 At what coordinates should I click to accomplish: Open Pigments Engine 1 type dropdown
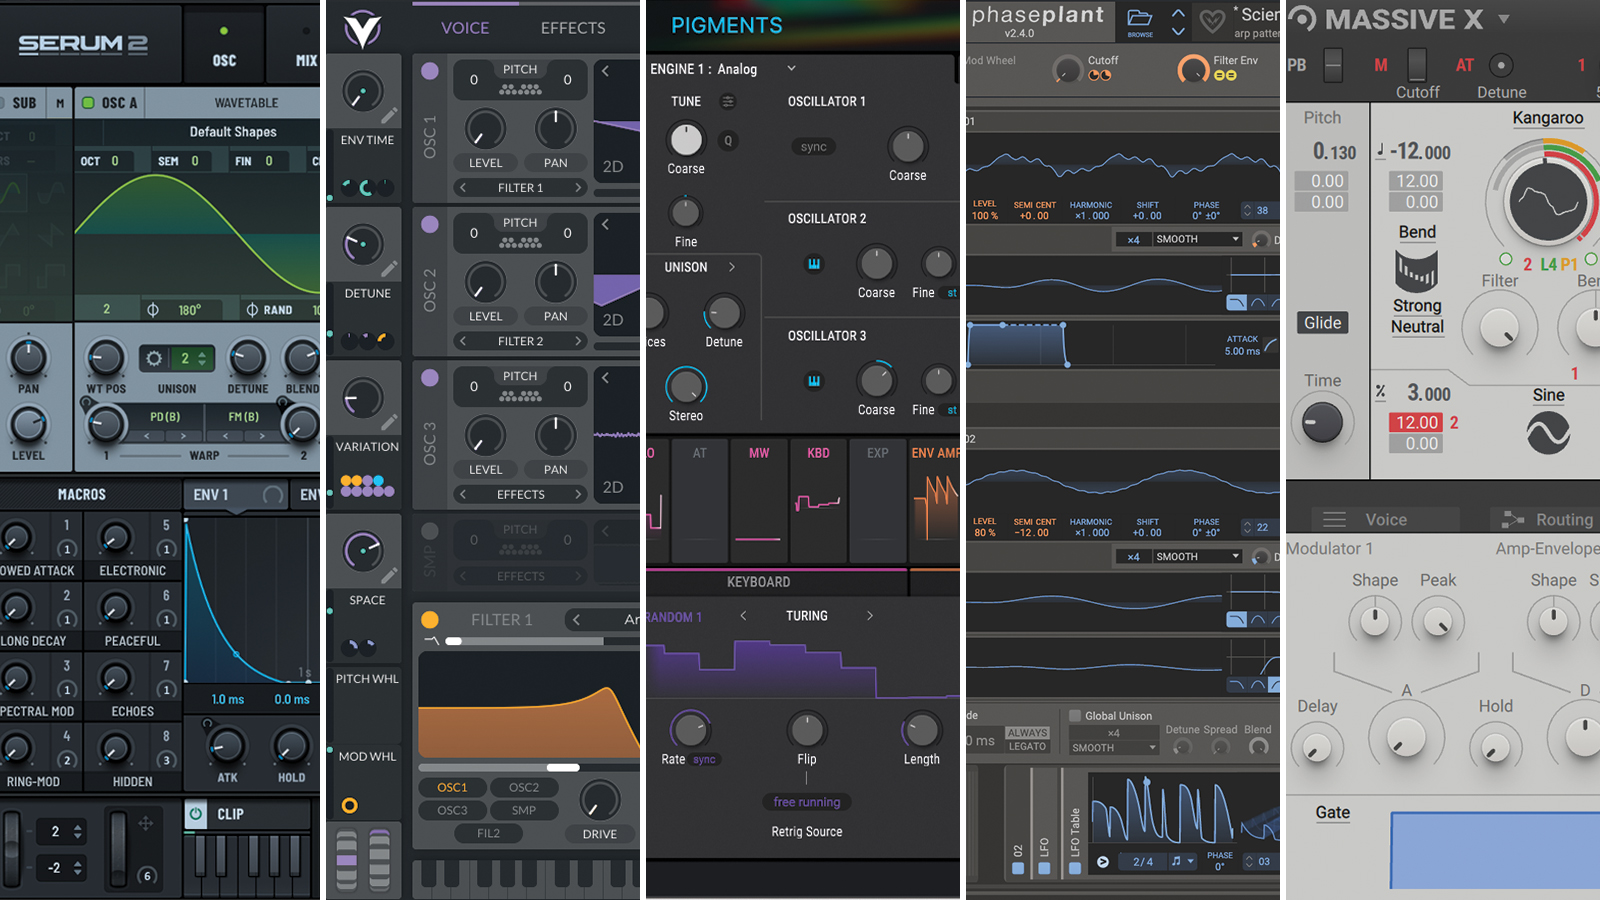click(x=791, y=69)
